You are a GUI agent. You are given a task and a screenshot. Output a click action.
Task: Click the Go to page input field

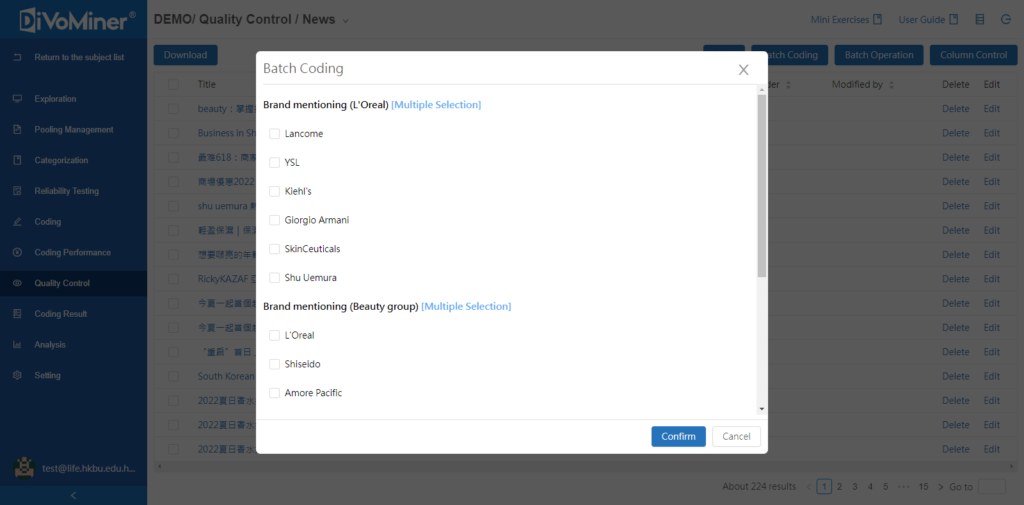[992, 487]
